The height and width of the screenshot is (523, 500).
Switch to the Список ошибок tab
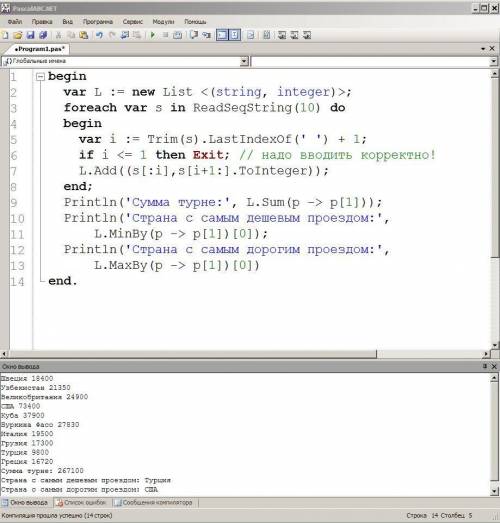pos(82,502)
